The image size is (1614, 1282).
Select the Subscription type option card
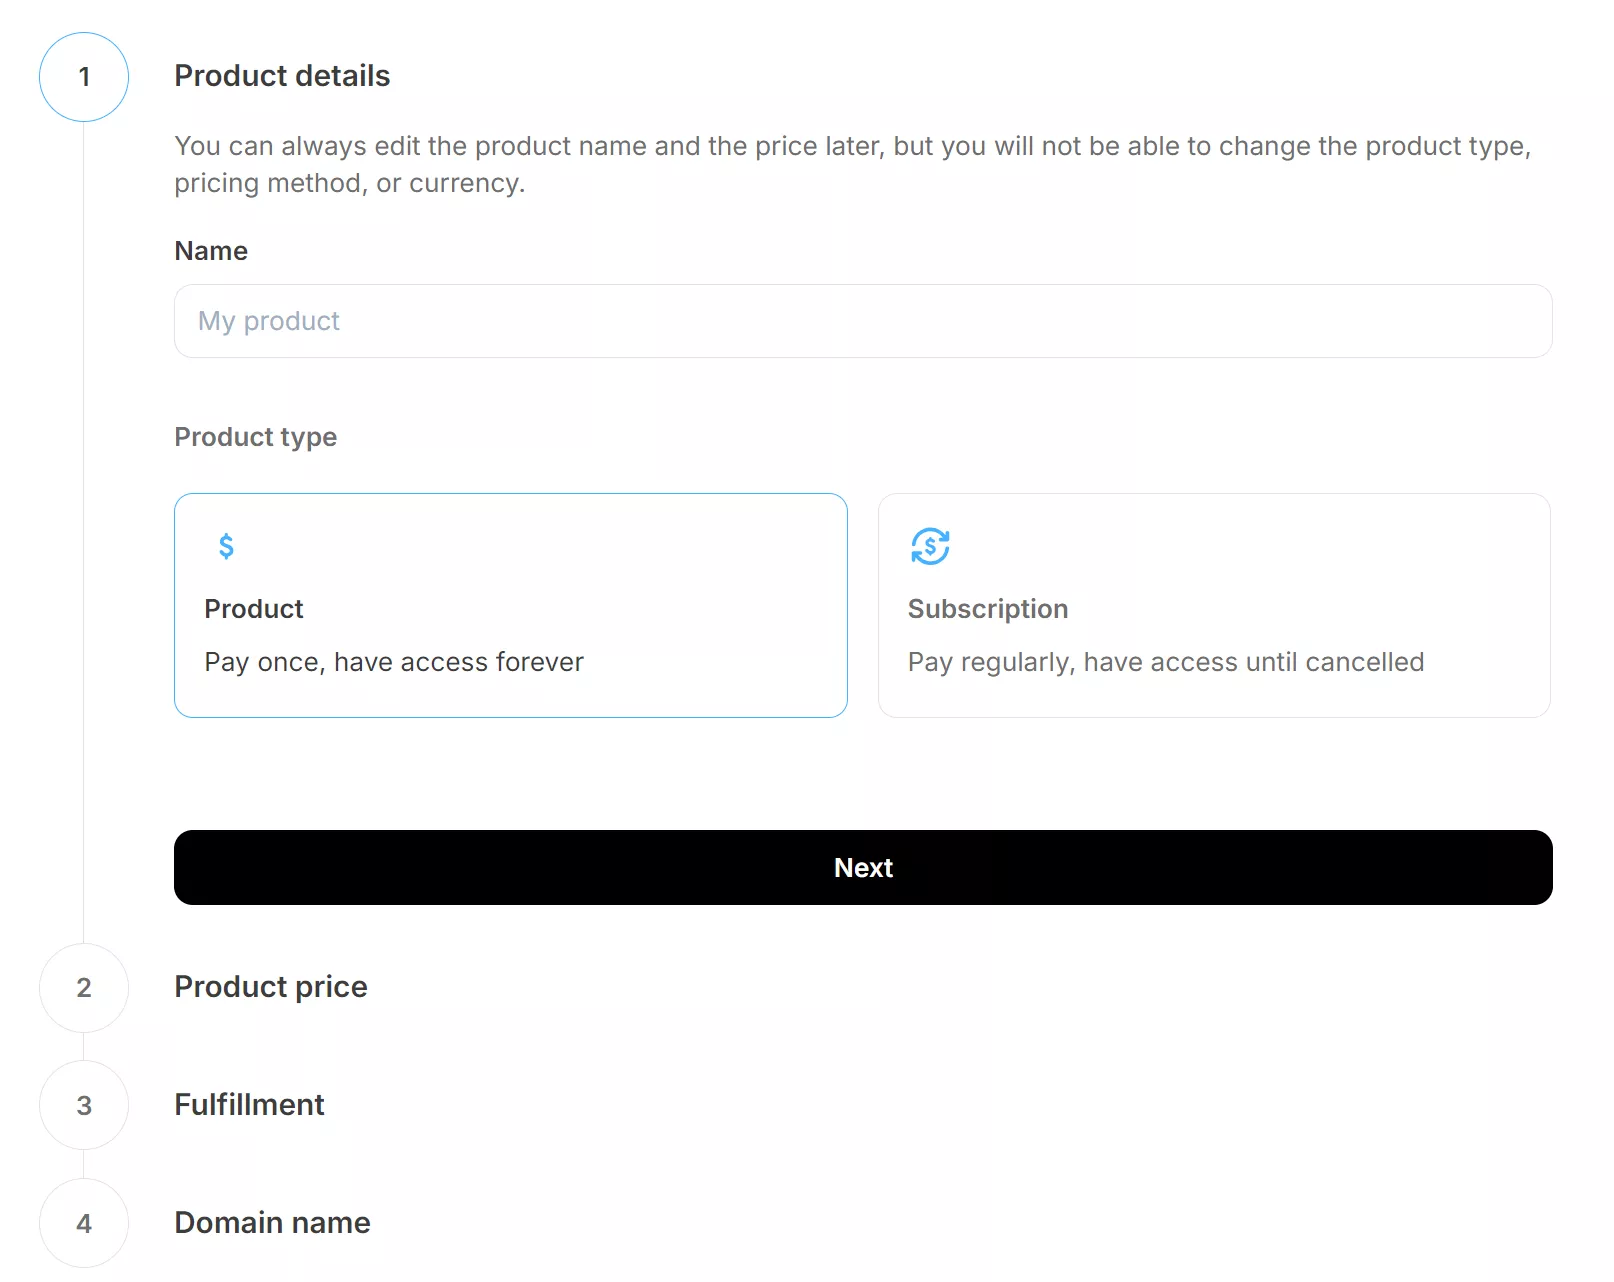(1213, 605)
